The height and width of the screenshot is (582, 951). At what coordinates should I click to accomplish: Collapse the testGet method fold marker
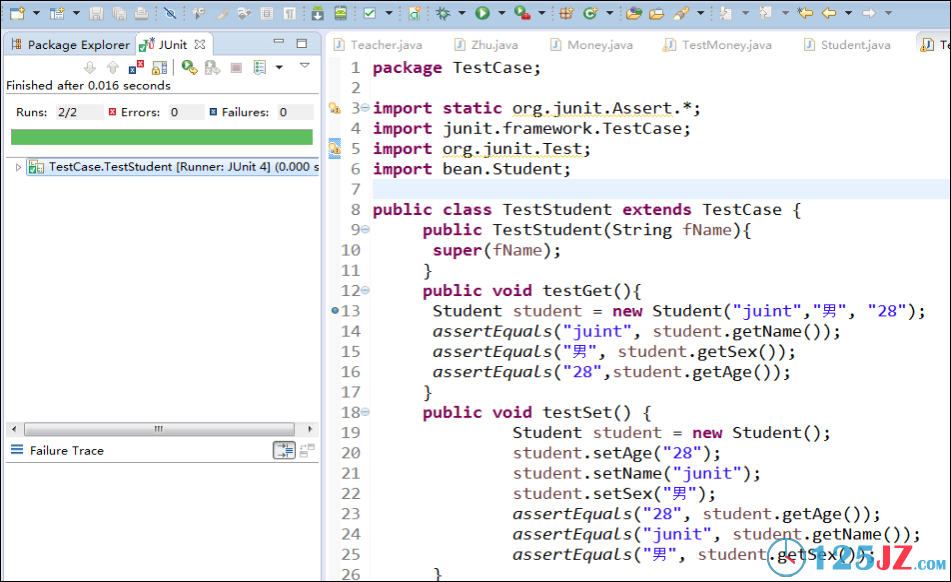(x=365, y=290)
